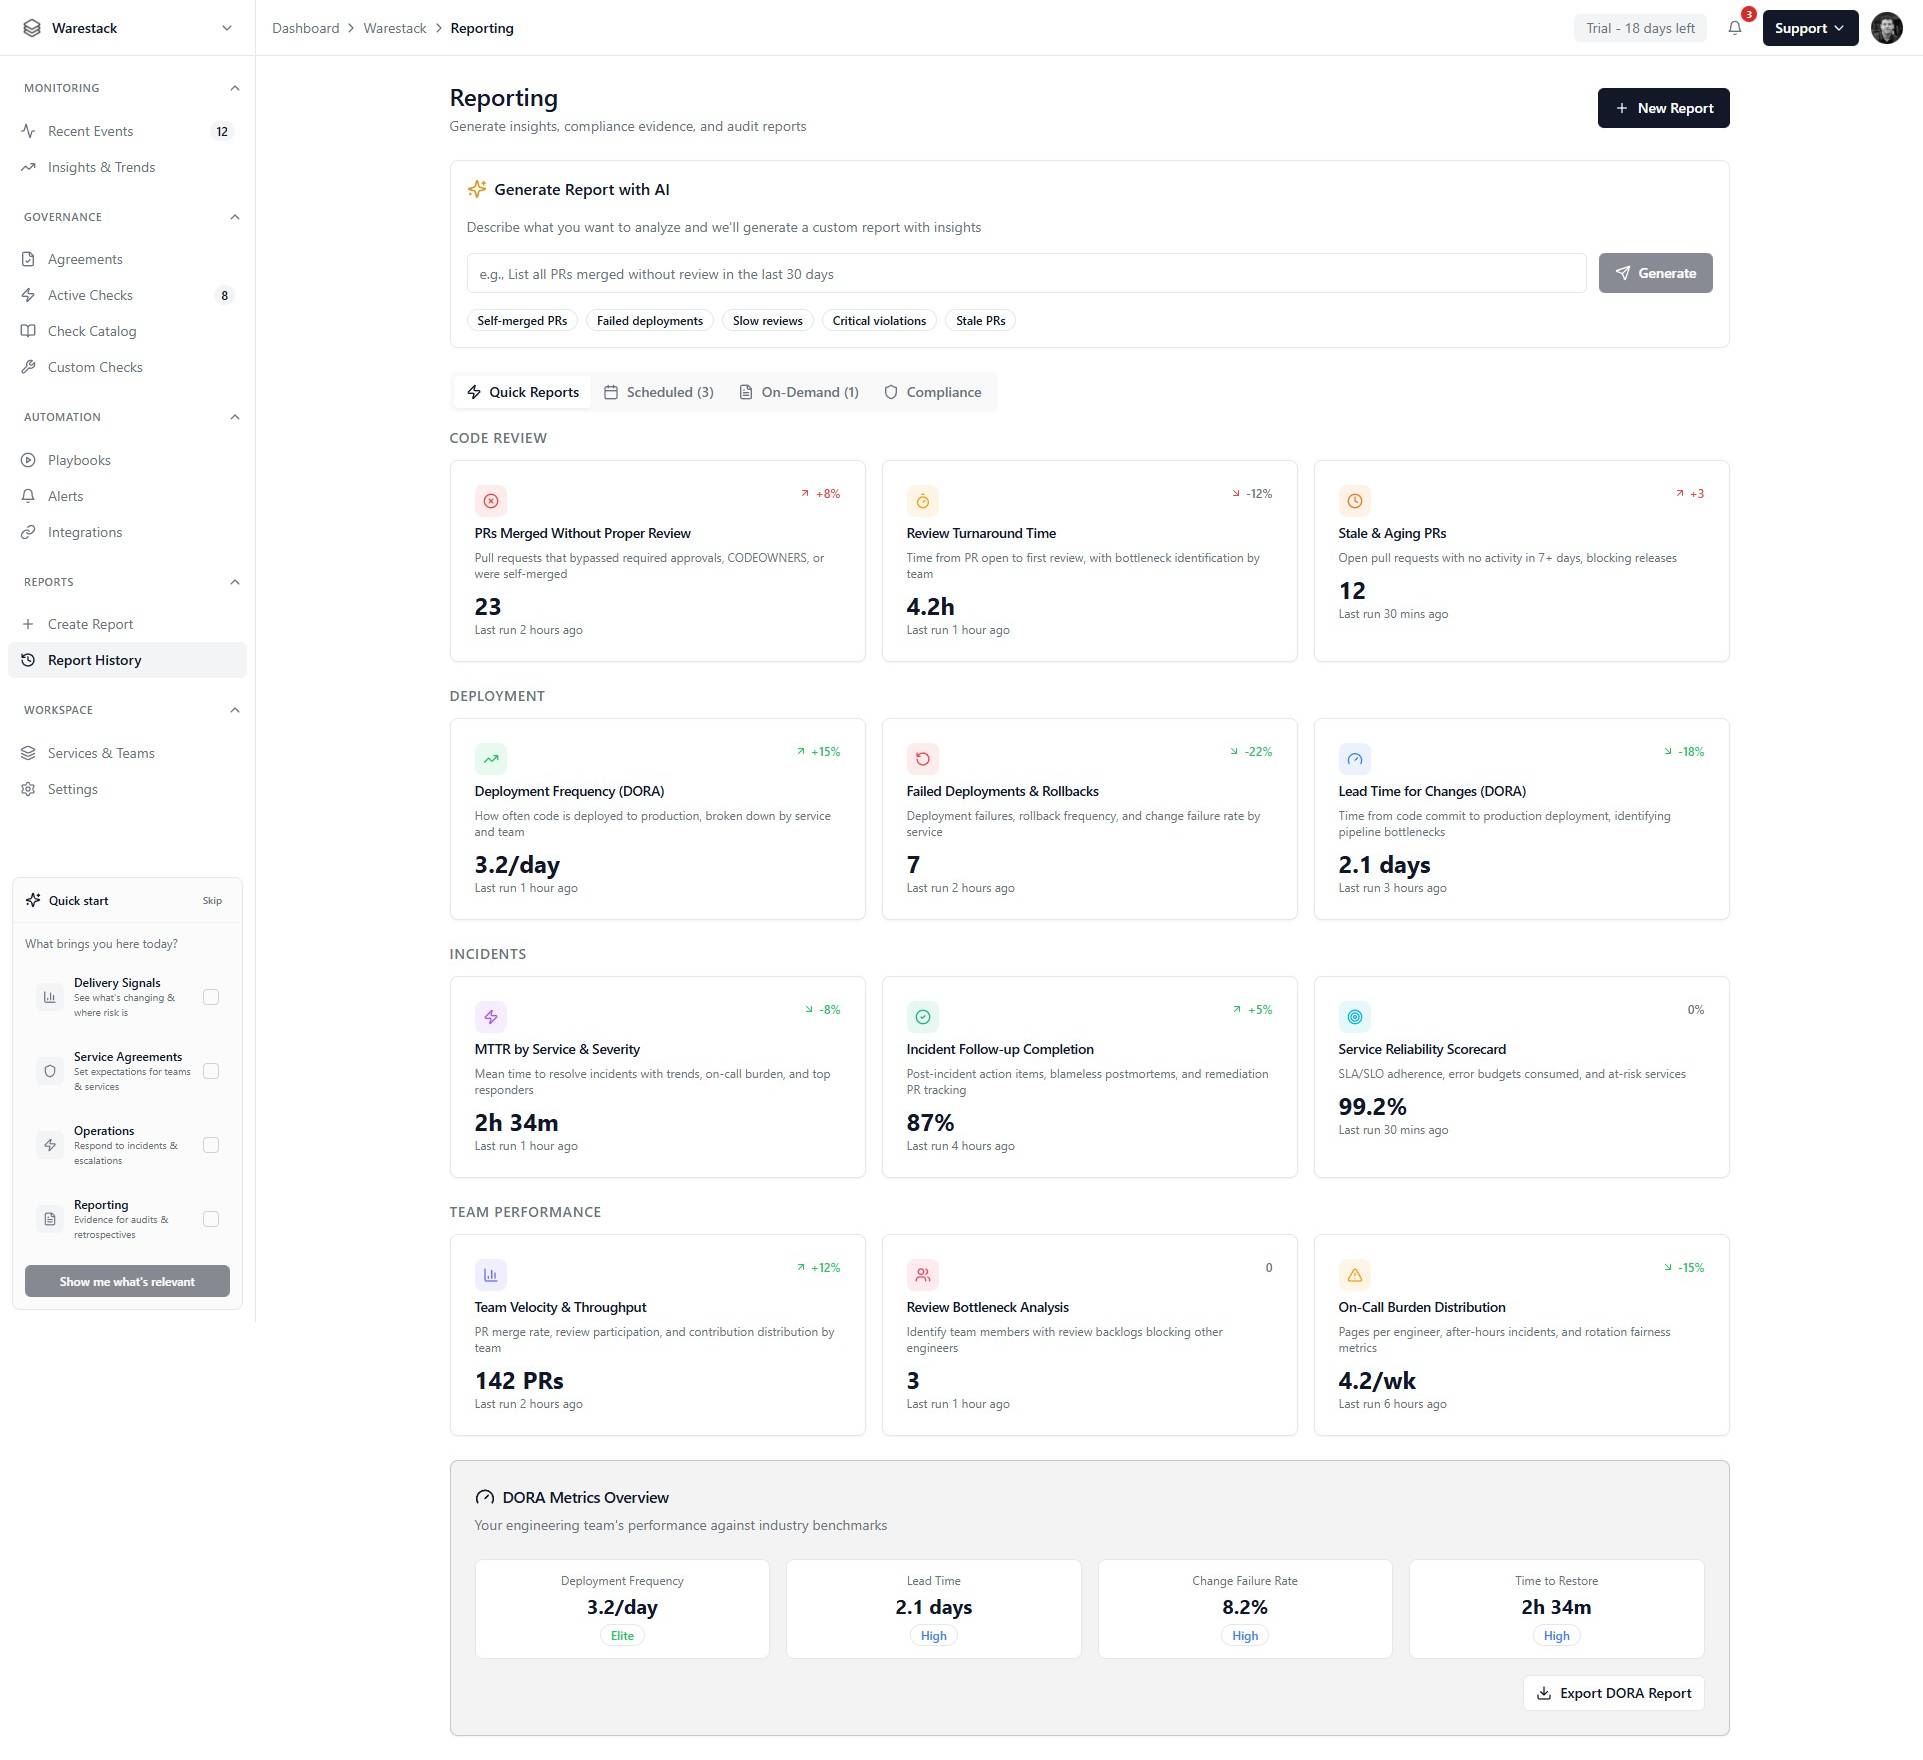
Task: Create a New Report
Action: coord(1663,108)
